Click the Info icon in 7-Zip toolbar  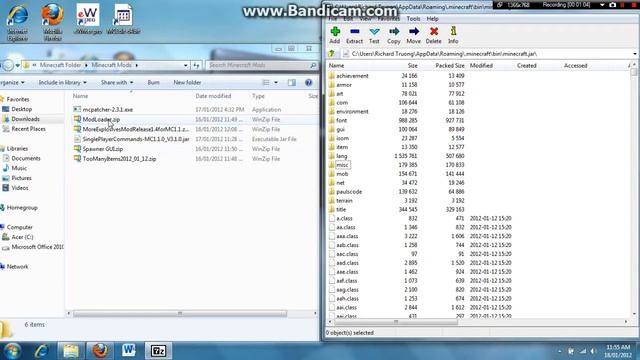coord(453,35)
